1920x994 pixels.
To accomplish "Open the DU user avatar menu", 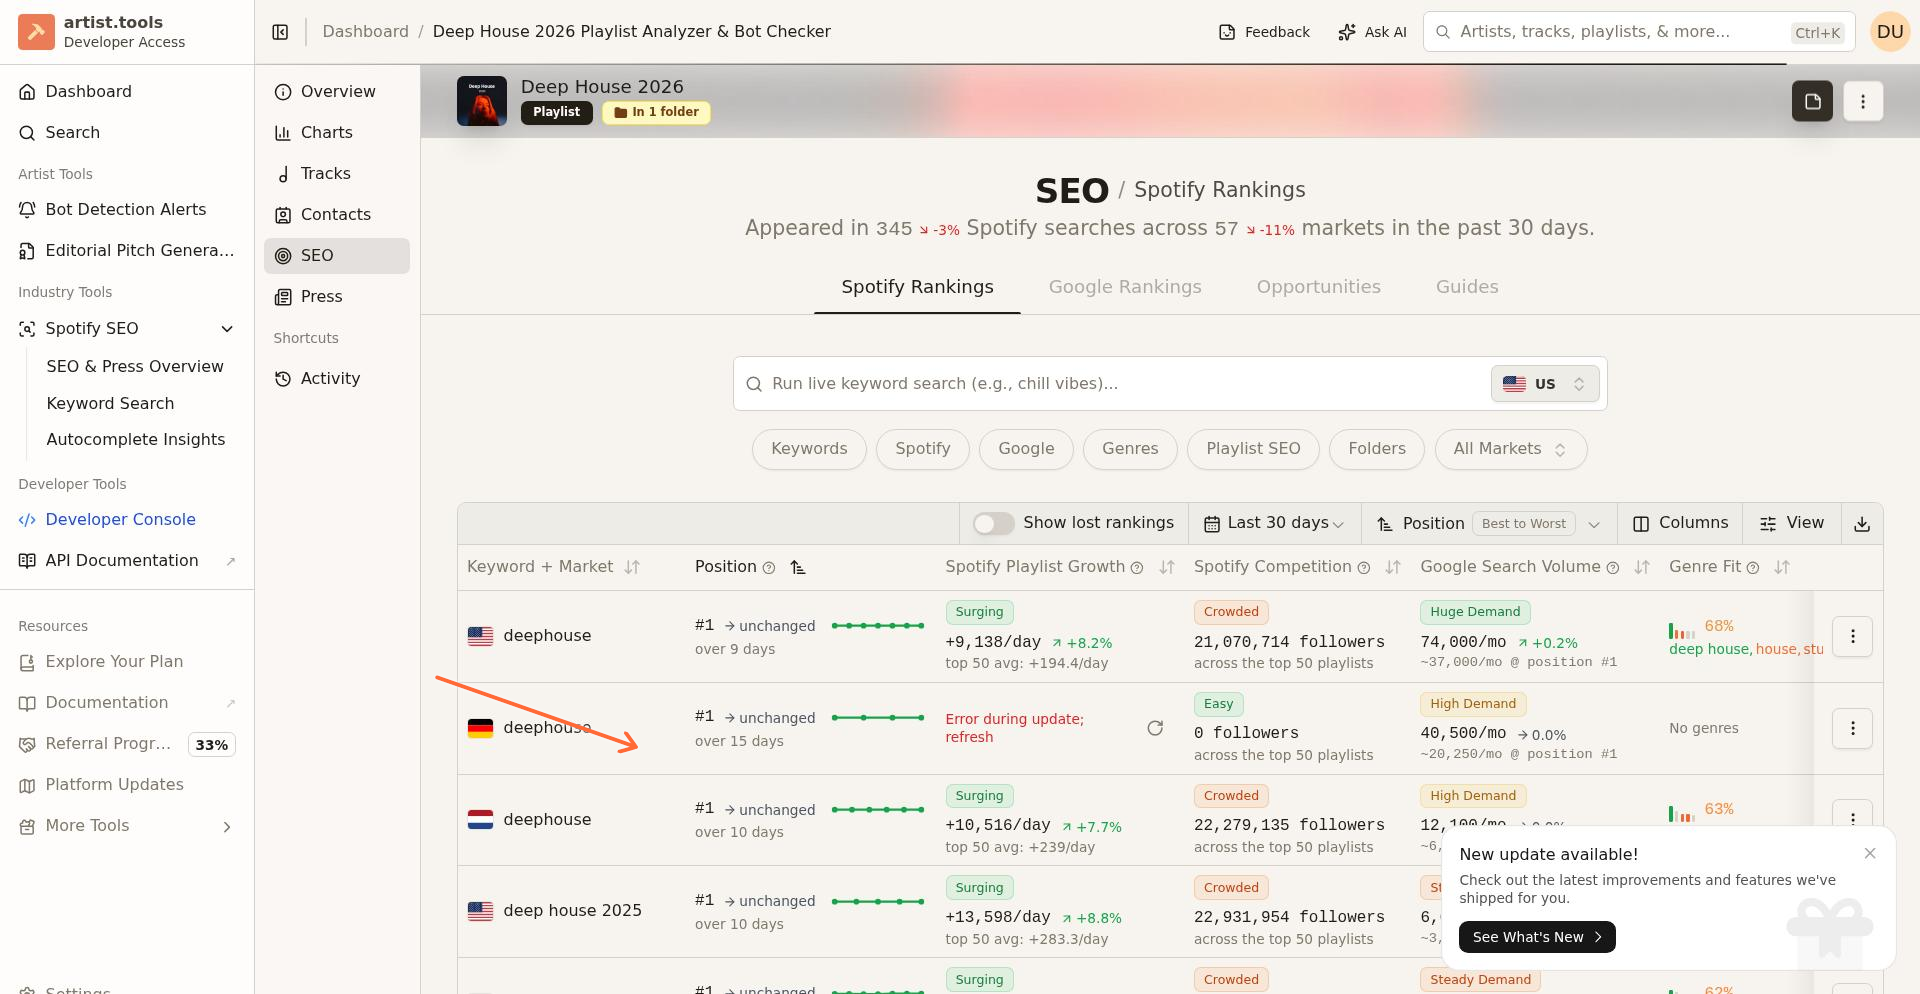I will [x=1889, y=32].
